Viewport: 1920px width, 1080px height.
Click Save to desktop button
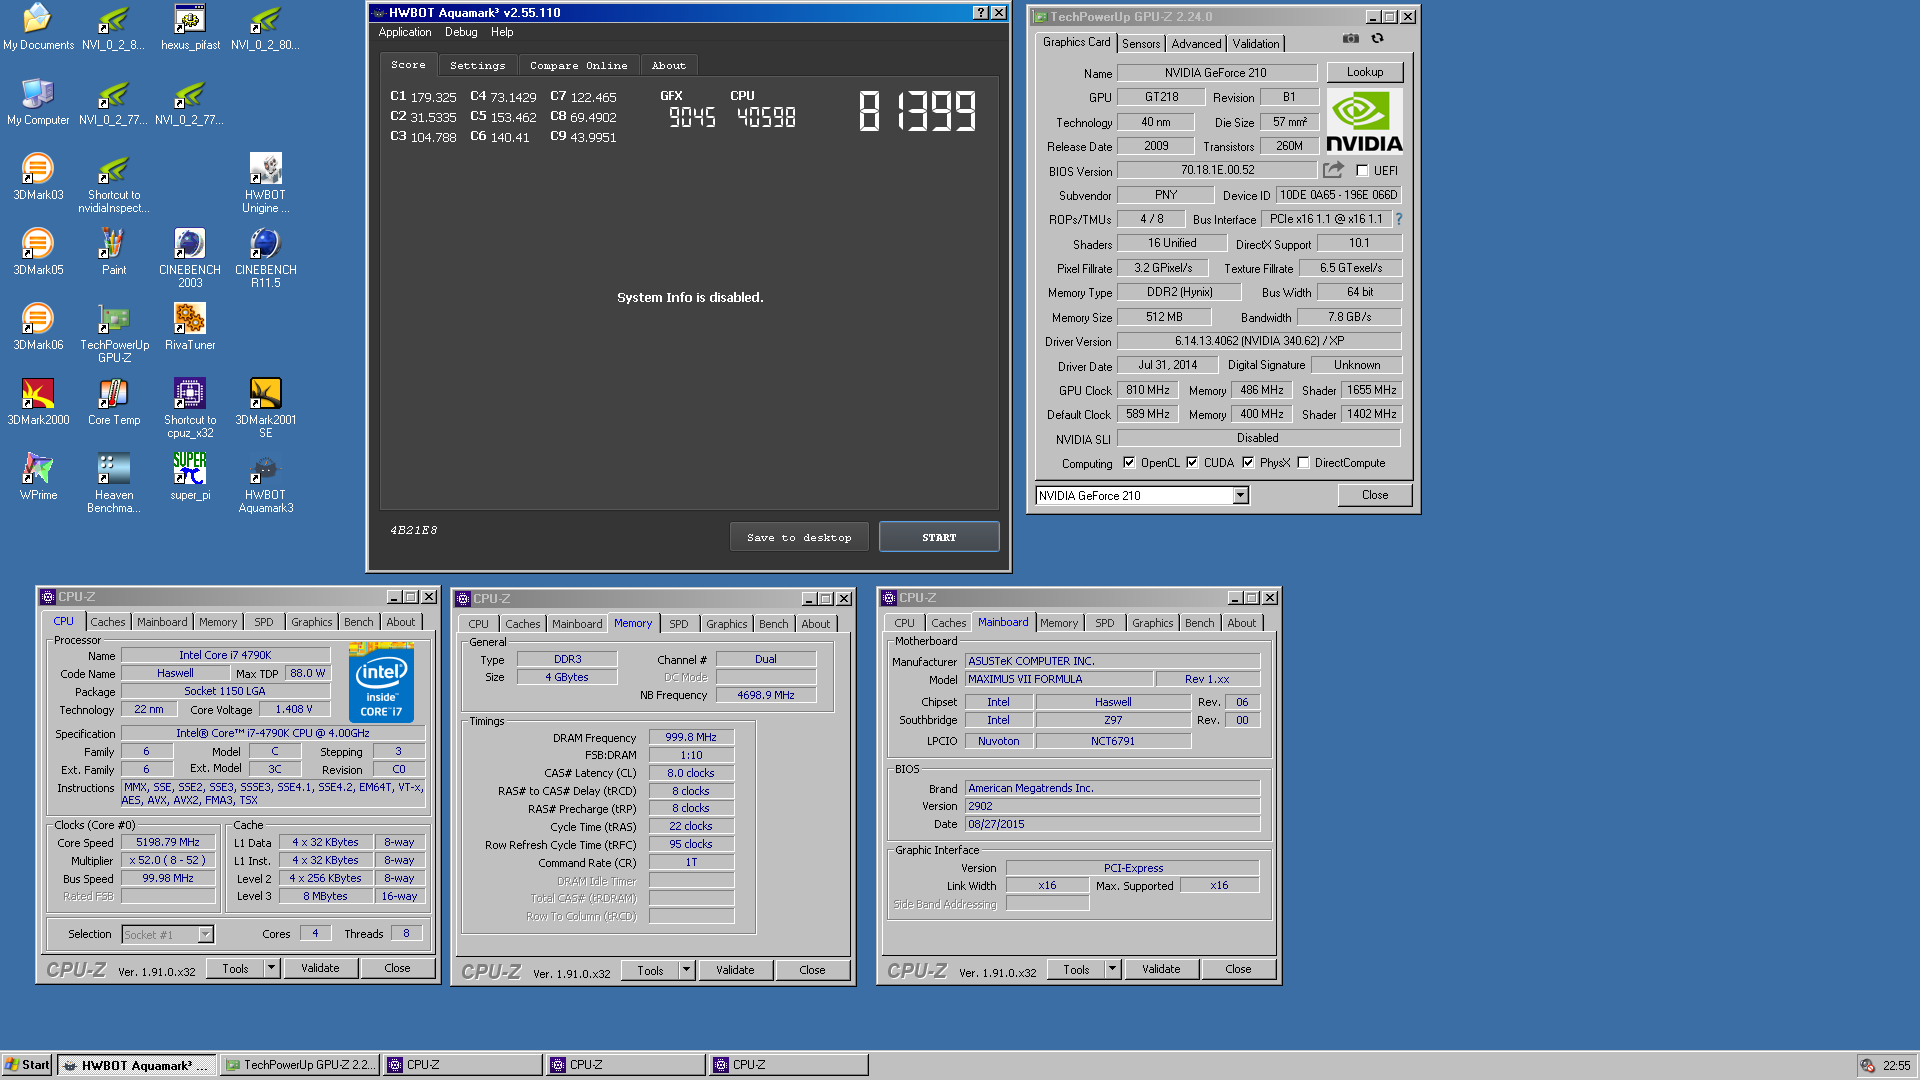[x=799, y=537]
